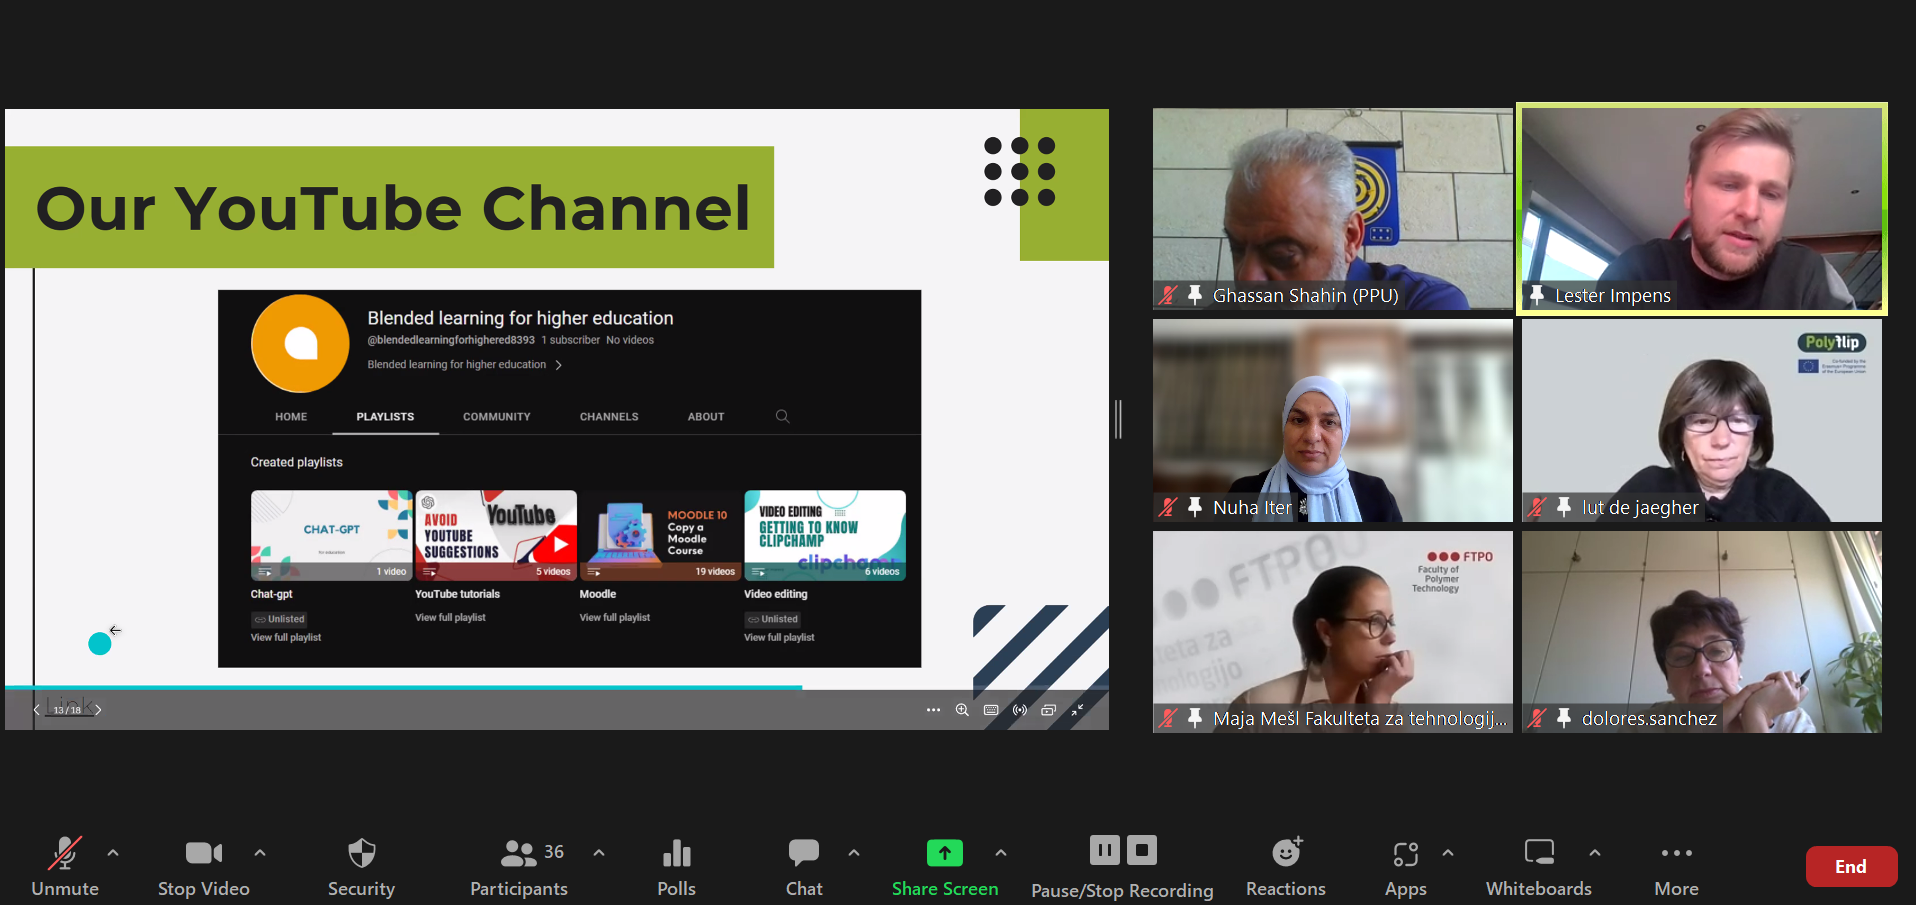Screen dimensions: 1916x905
Task: Click pin icon on Maja Mešl tile
Action: click(x=1195, y=718)
